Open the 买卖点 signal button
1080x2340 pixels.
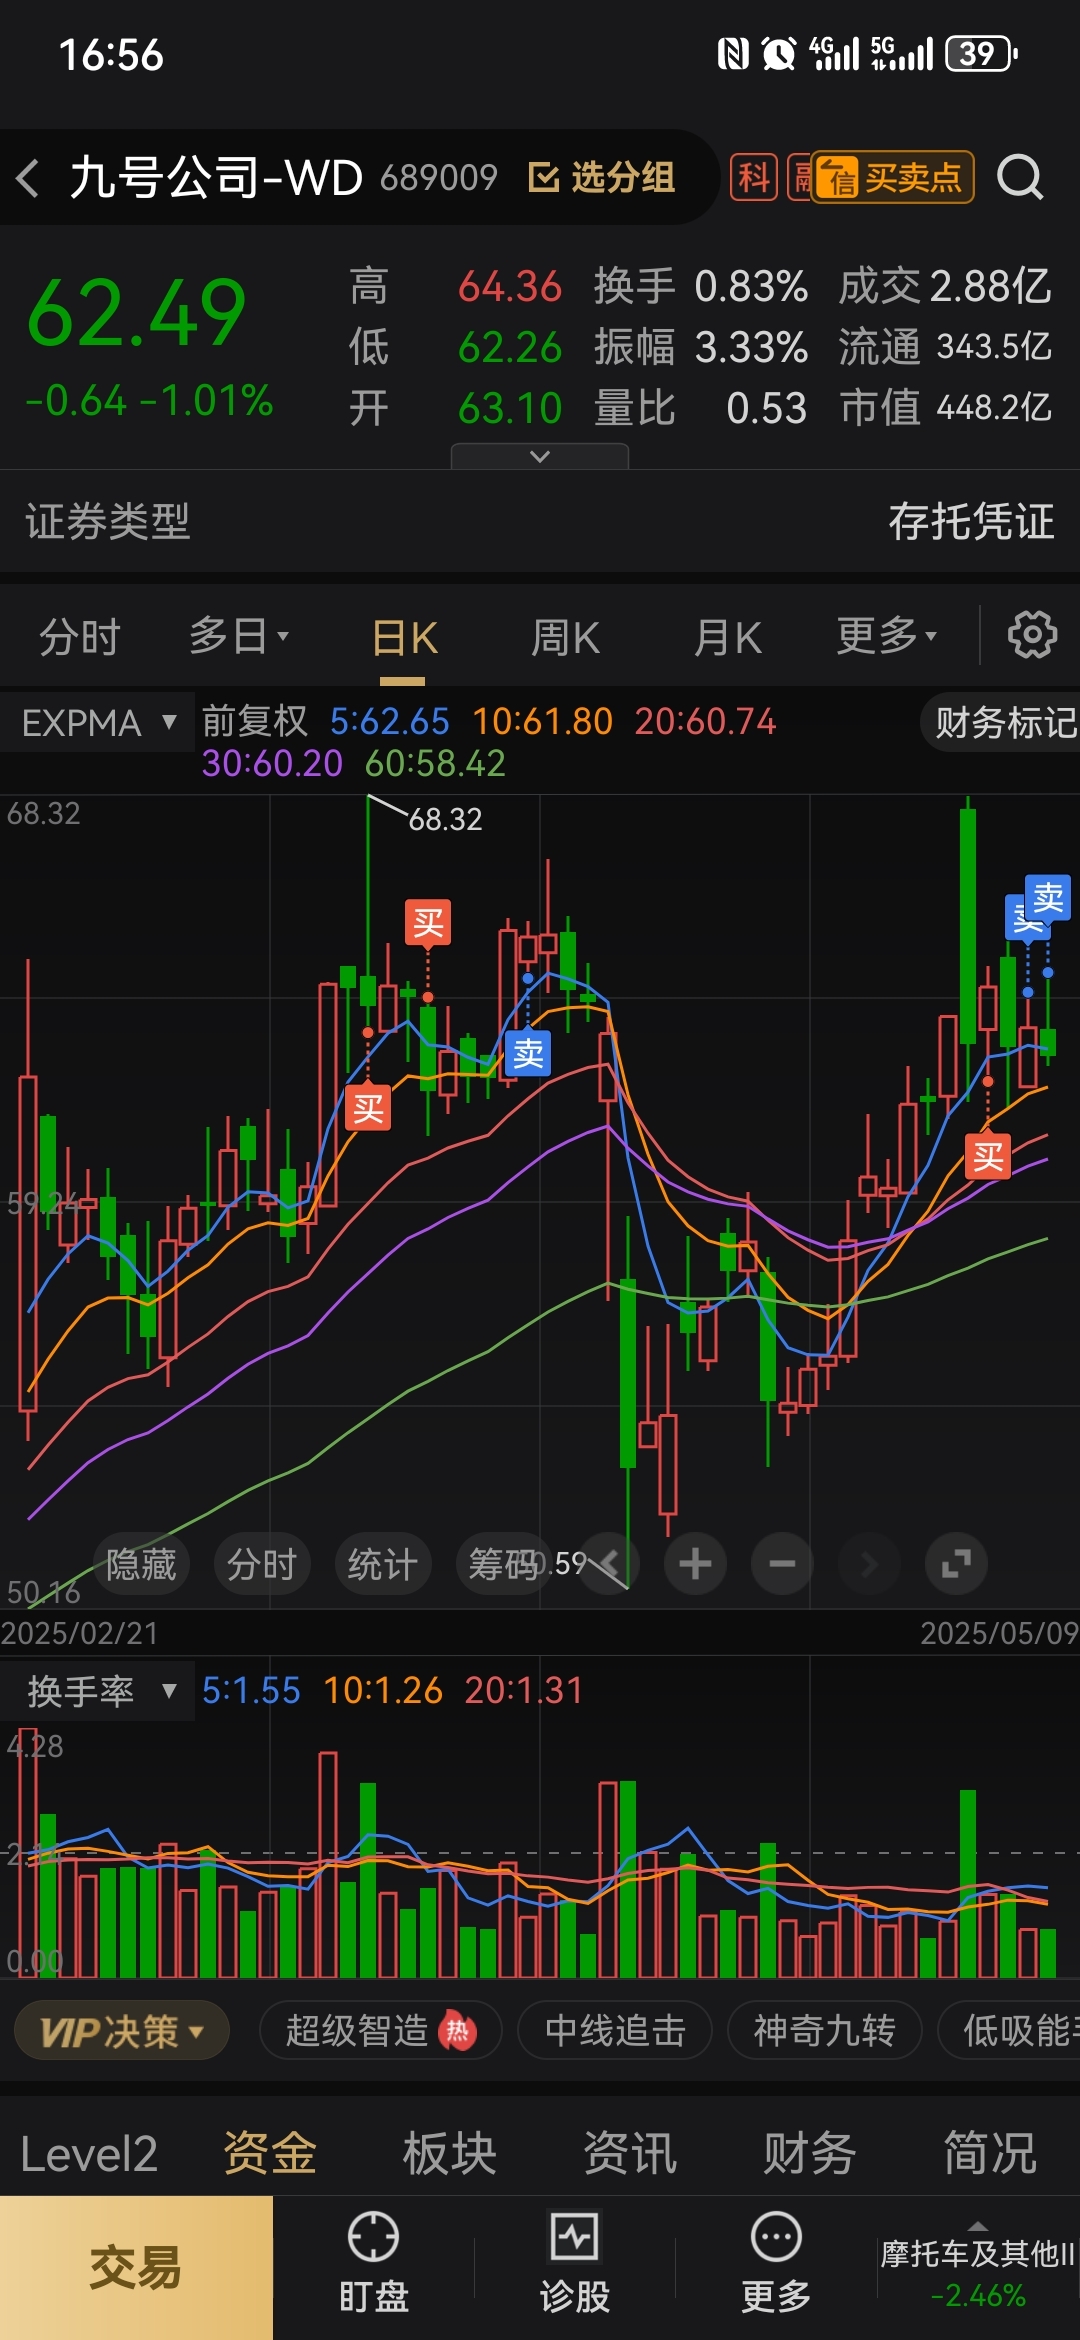892,178
